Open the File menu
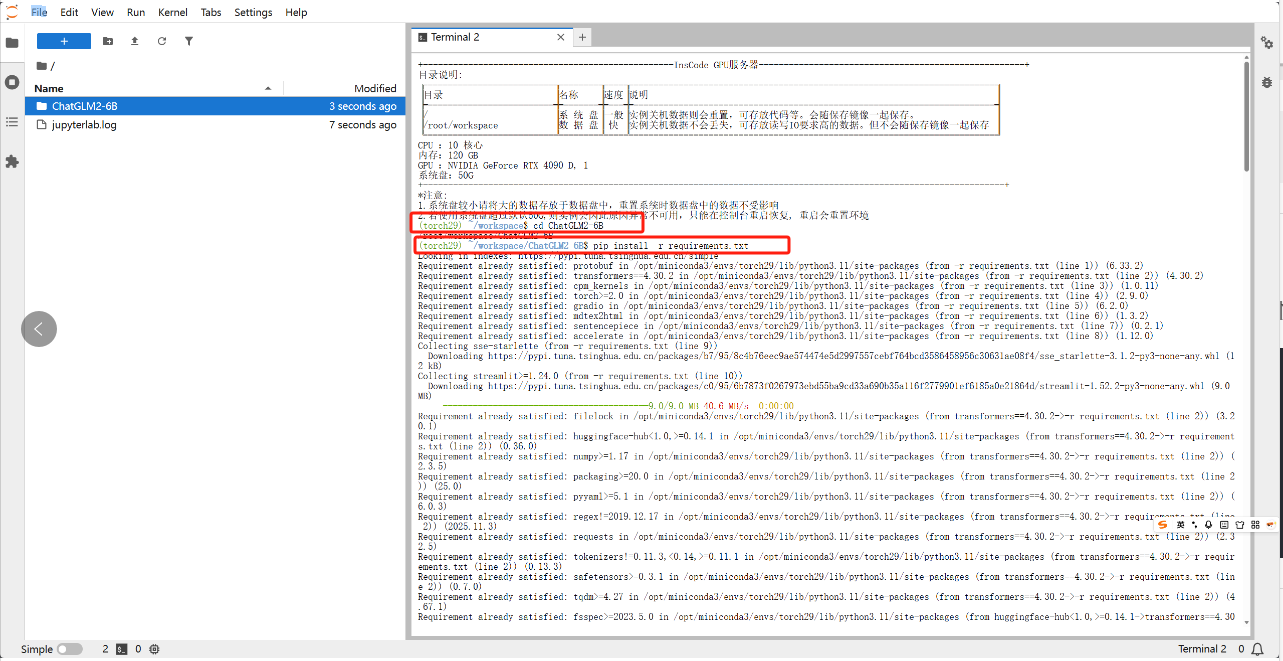The image size is (1283, 661). 39,12
